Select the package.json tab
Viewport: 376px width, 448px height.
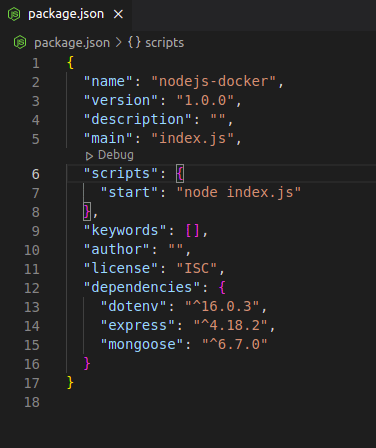[x=66, y=14]
